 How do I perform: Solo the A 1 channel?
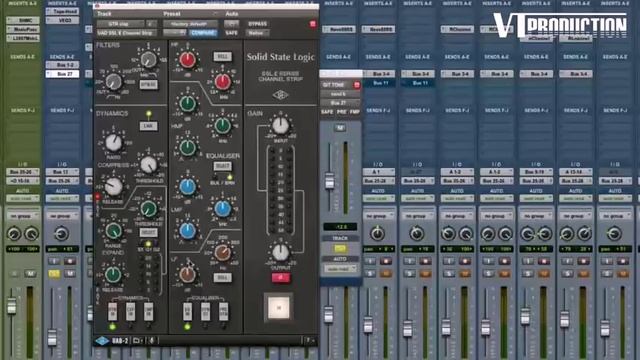click(x=371, y=273)
